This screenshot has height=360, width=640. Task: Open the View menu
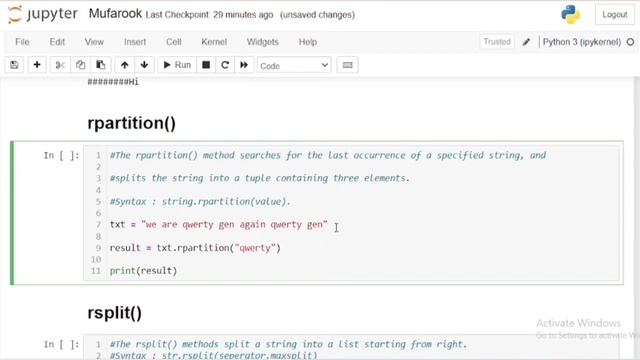pyautogui.click(x=94, y=42)
